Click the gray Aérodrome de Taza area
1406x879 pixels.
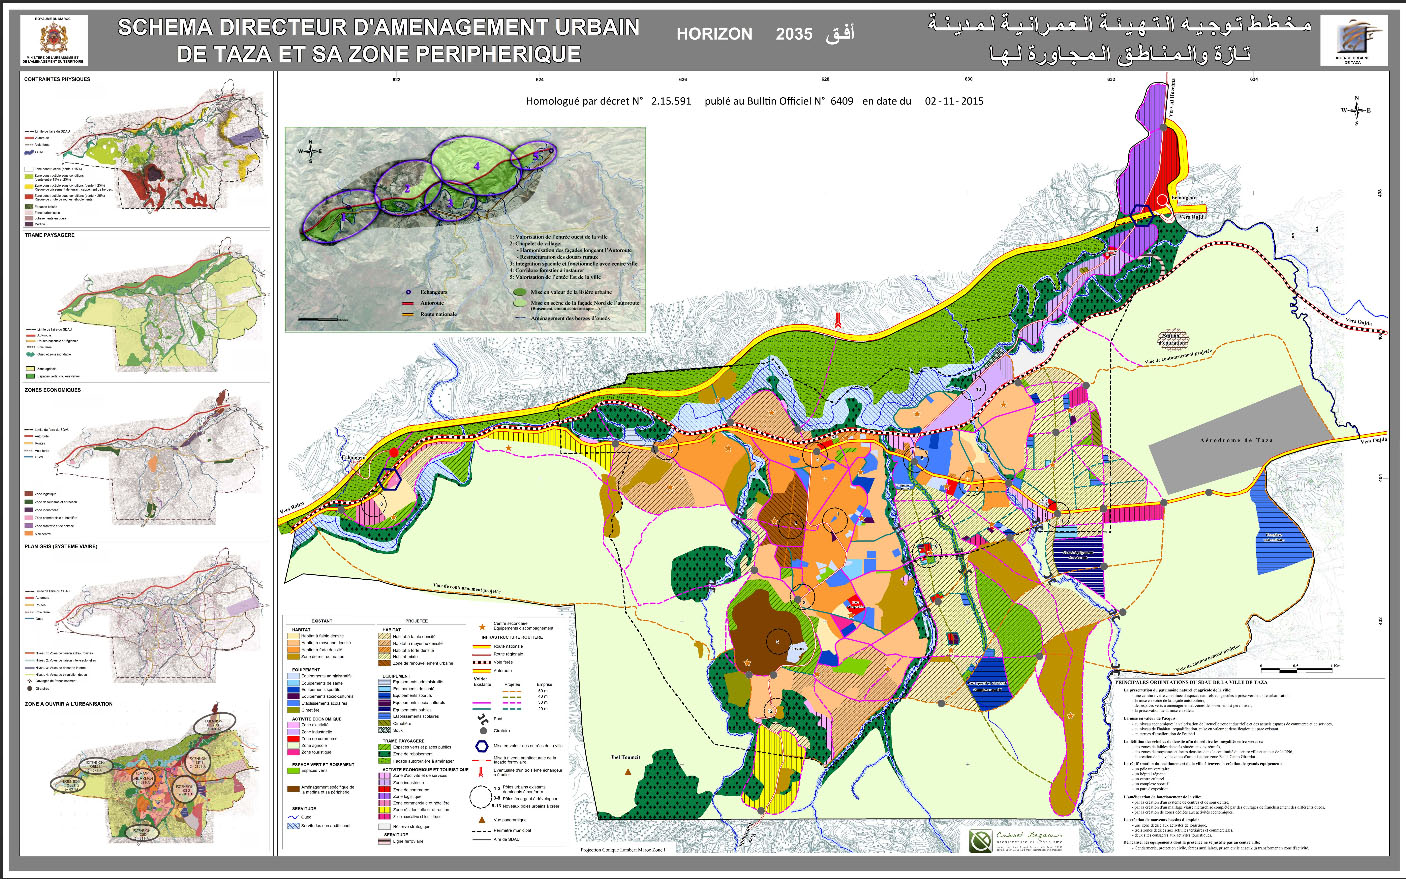coord(1238,441)
